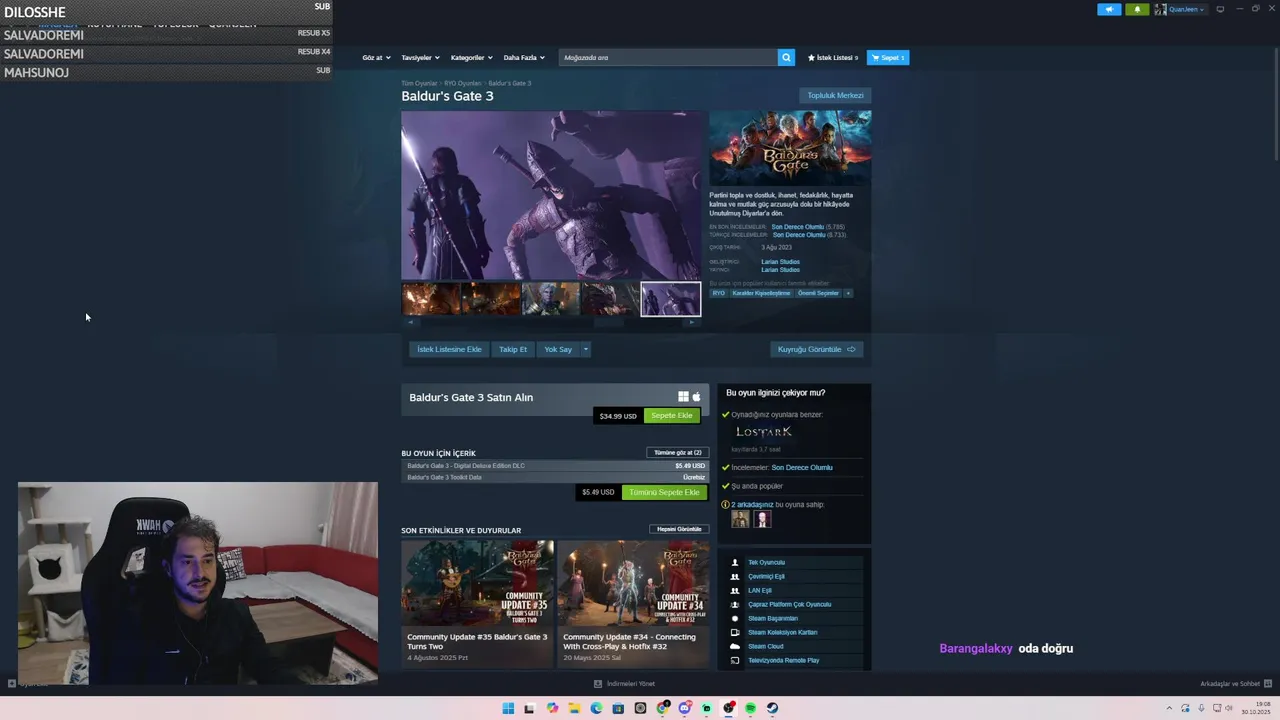The width and height of the screenshot is (1280, 720).
Task: Open the Sepet cart button
Action: pos(888,57)
